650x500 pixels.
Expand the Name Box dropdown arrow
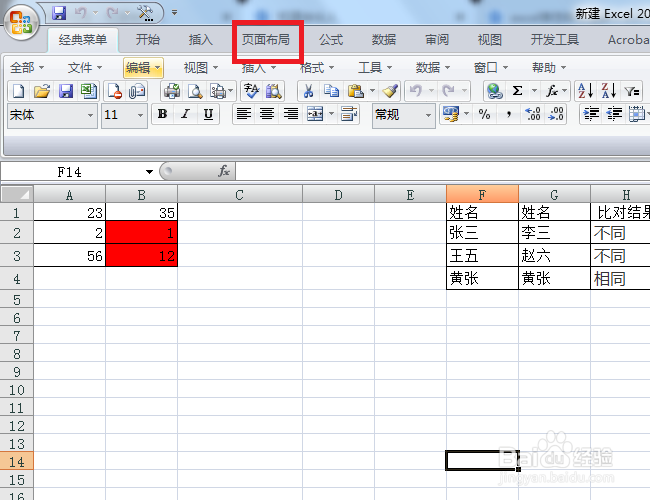coord(149,172)
